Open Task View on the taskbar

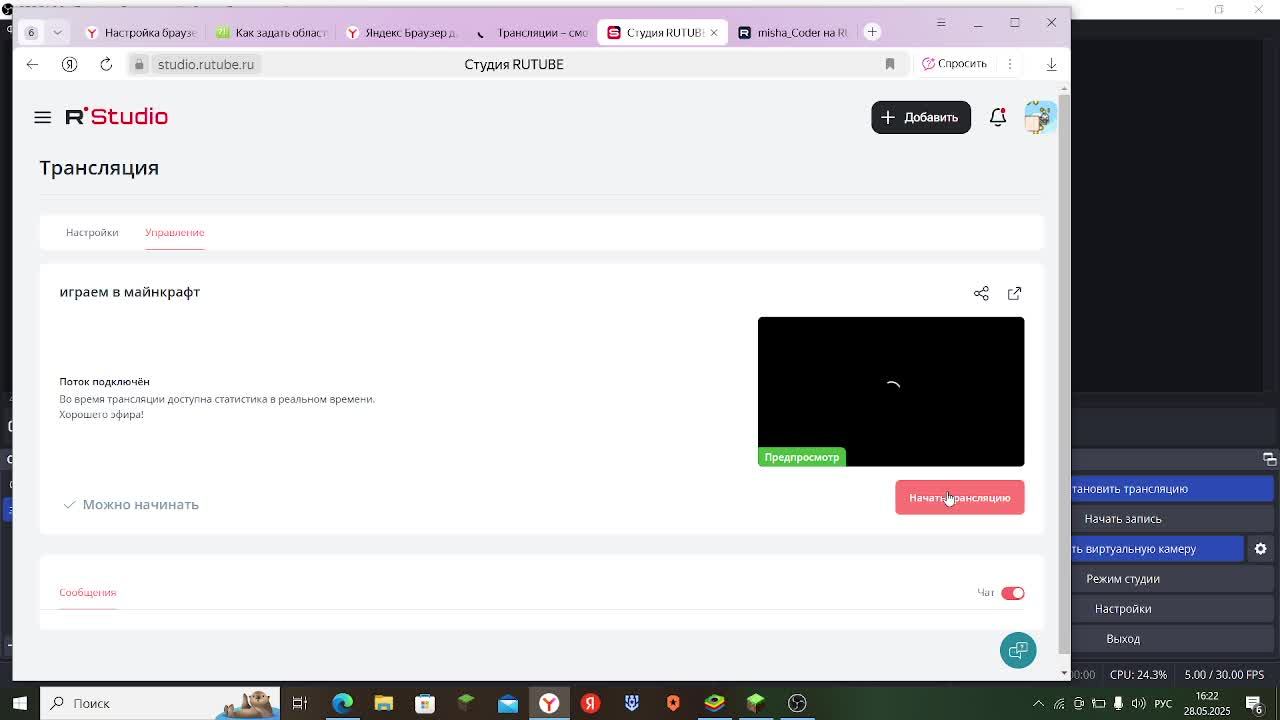299,703
